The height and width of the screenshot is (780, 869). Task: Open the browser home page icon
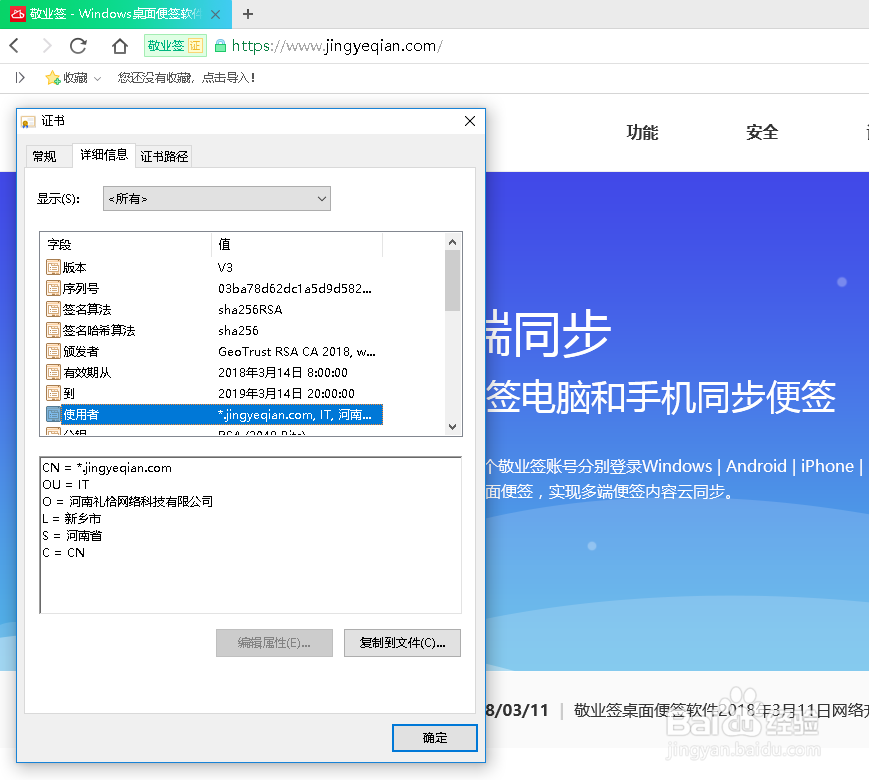coord(120,45)
